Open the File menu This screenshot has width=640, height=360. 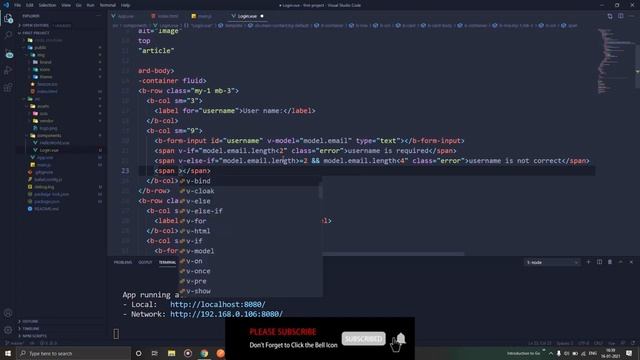pyautogui.click(x=18, y=5)
